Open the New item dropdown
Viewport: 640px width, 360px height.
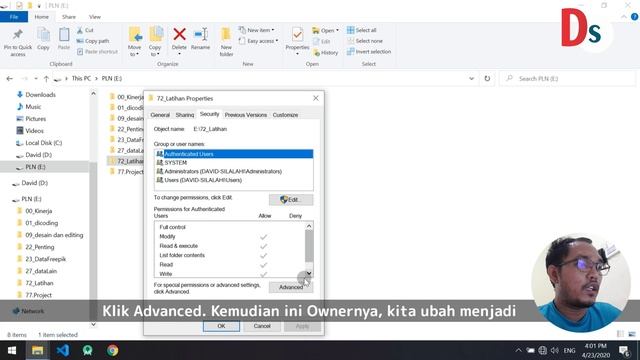point(257,30)
